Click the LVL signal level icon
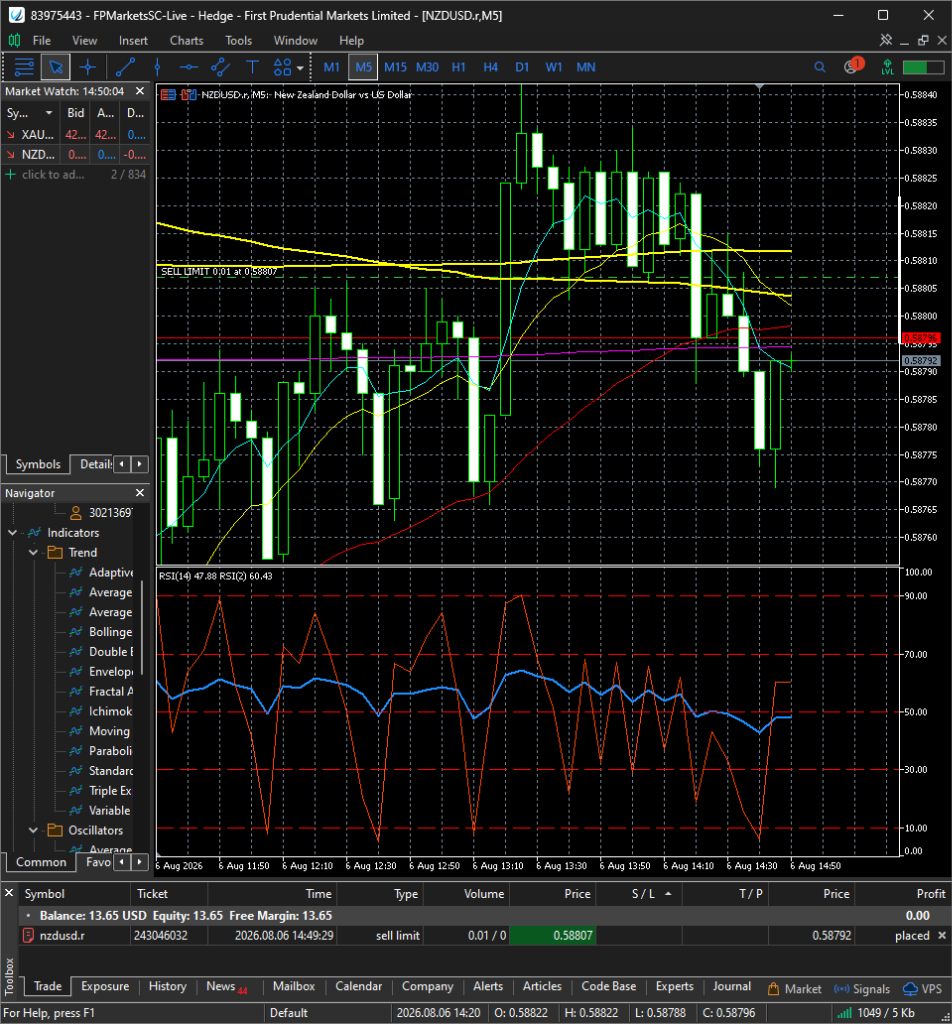This screenshot has height=1024, width=952. [887, 67]
